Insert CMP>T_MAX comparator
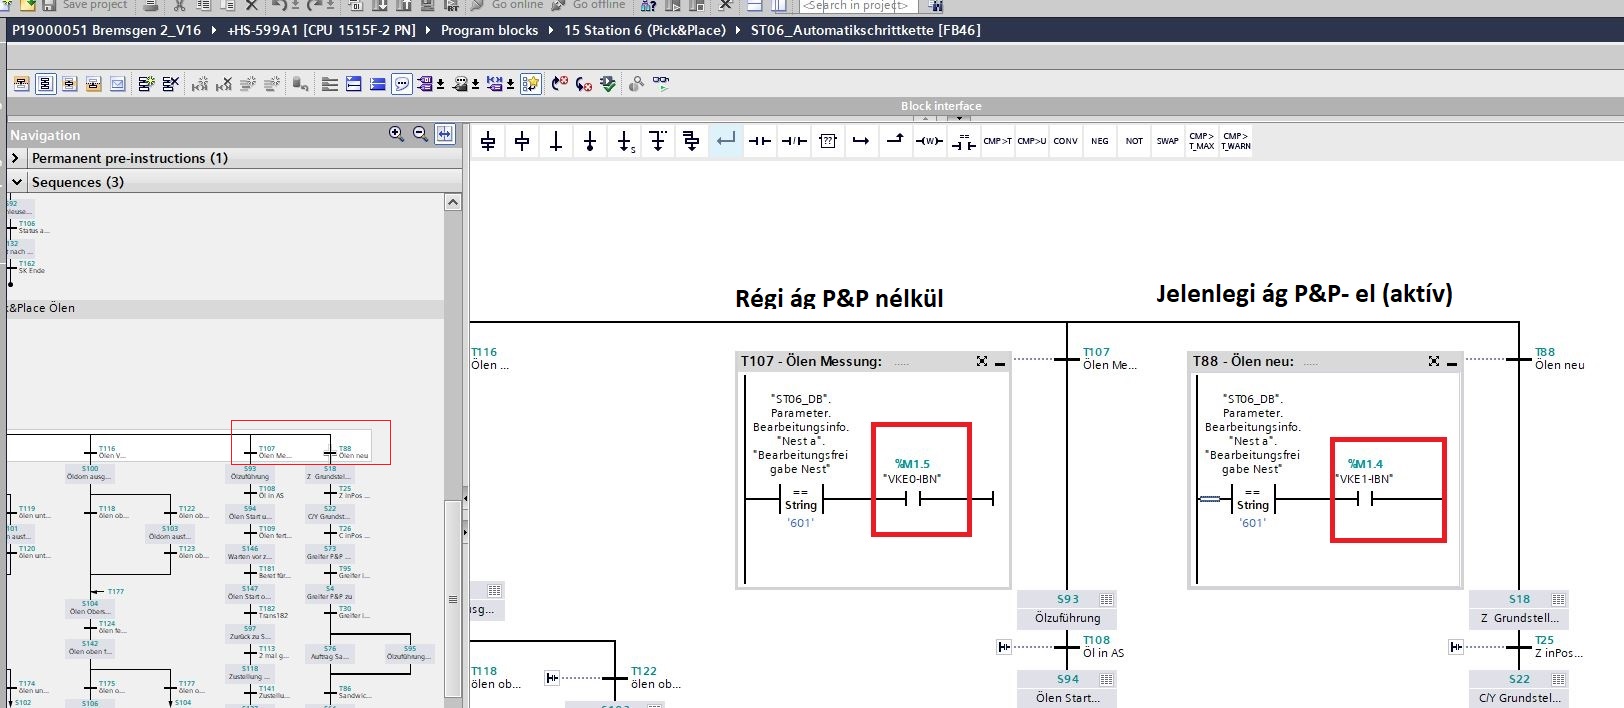 [1202, 141]
